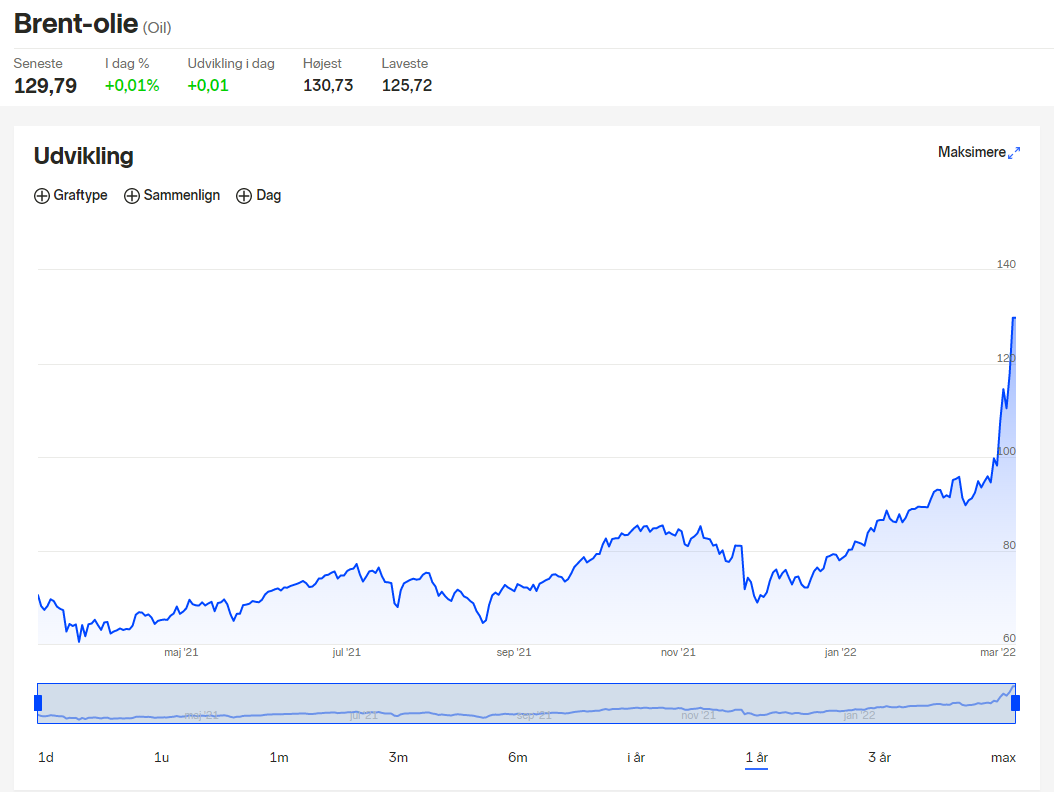The image size is (1054, 792).
Task: Click the right handle of range navigator
Action: [1015, 703]
